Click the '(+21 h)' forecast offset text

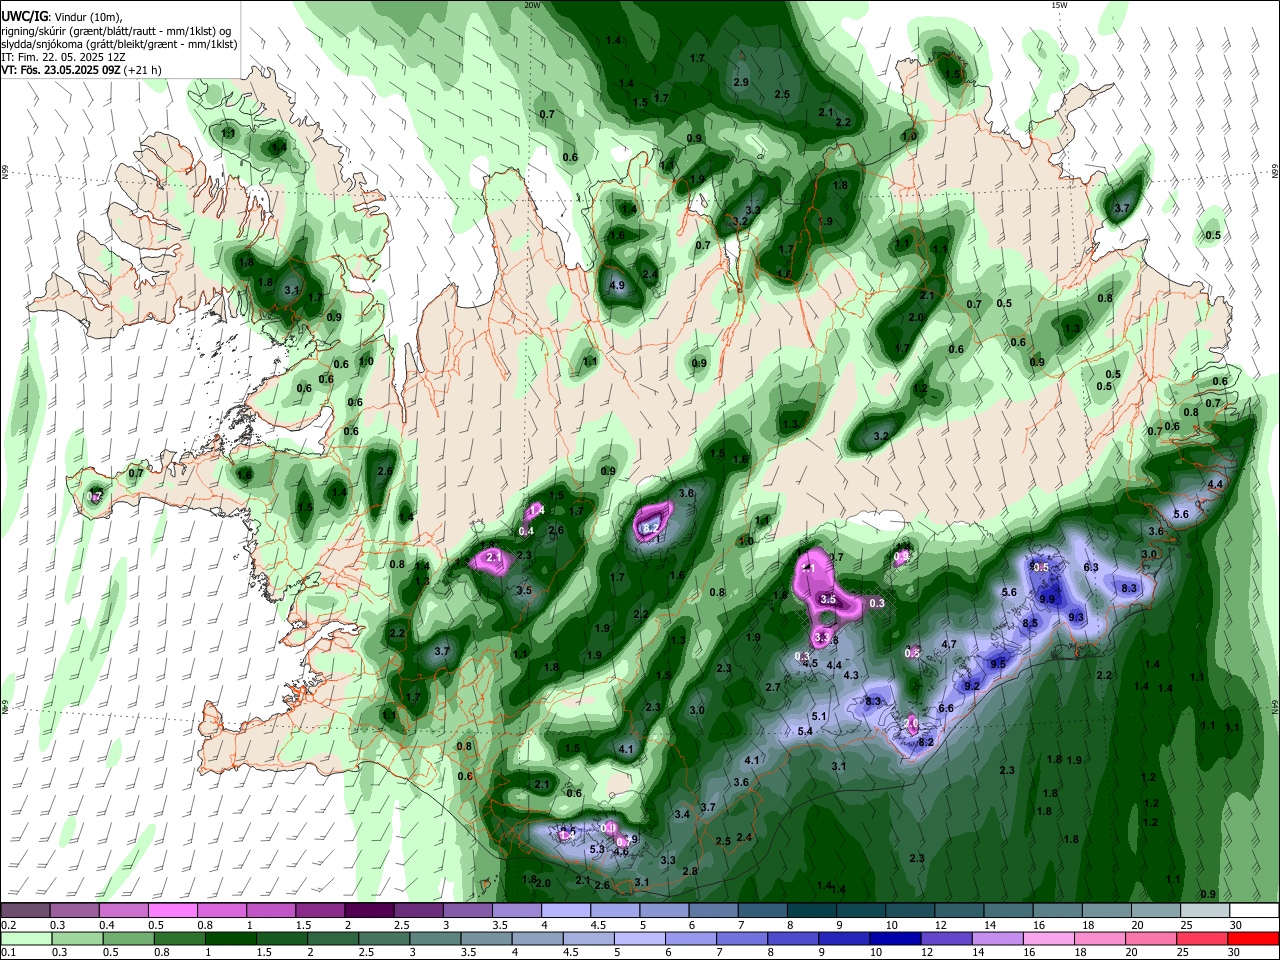point(143,71)
